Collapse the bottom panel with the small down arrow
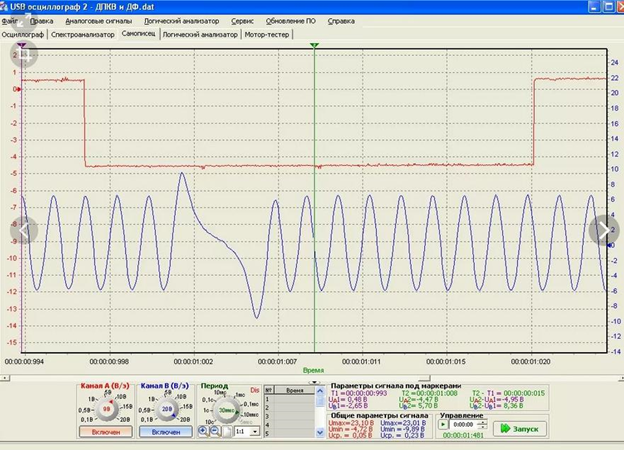The image size is (624, 450). (314, 382)
